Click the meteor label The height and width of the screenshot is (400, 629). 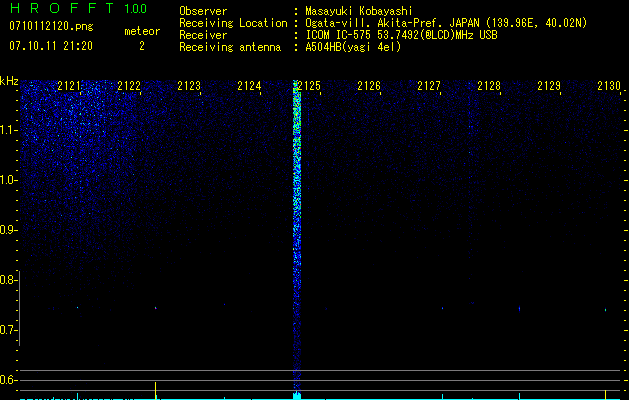[142, 31]
